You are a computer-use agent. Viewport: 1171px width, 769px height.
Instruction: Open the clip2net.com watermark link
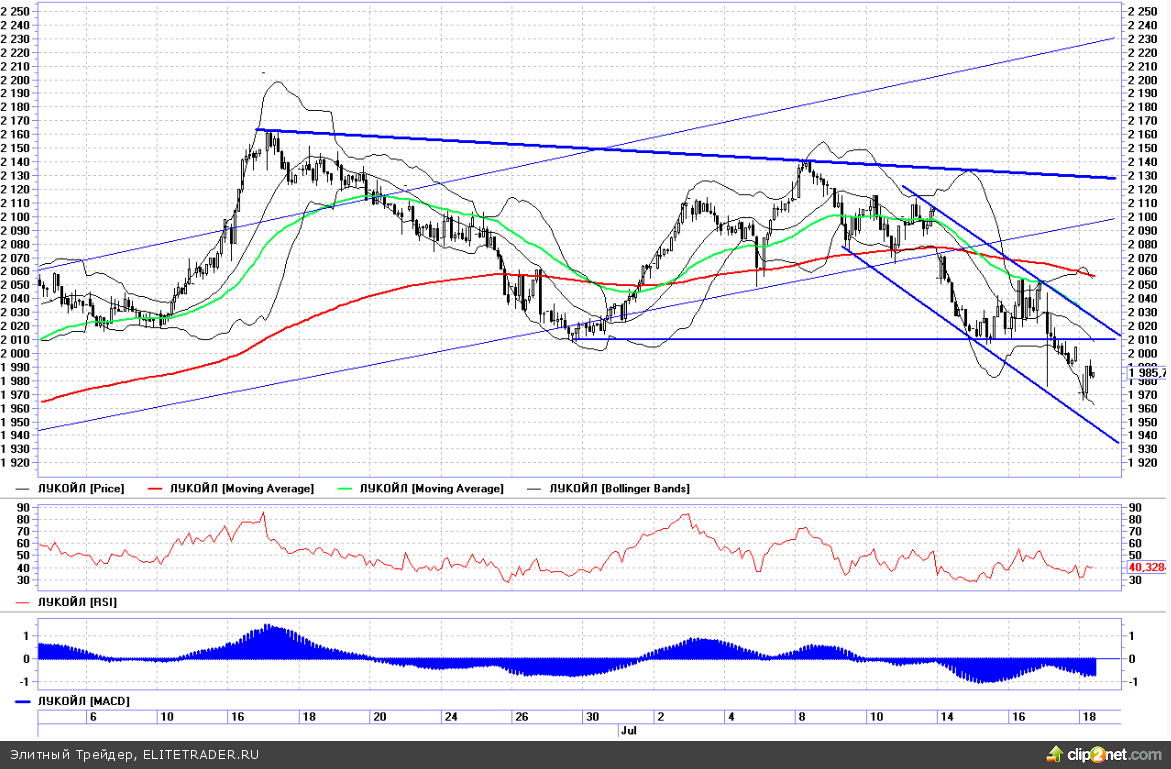click(1113, 752)
